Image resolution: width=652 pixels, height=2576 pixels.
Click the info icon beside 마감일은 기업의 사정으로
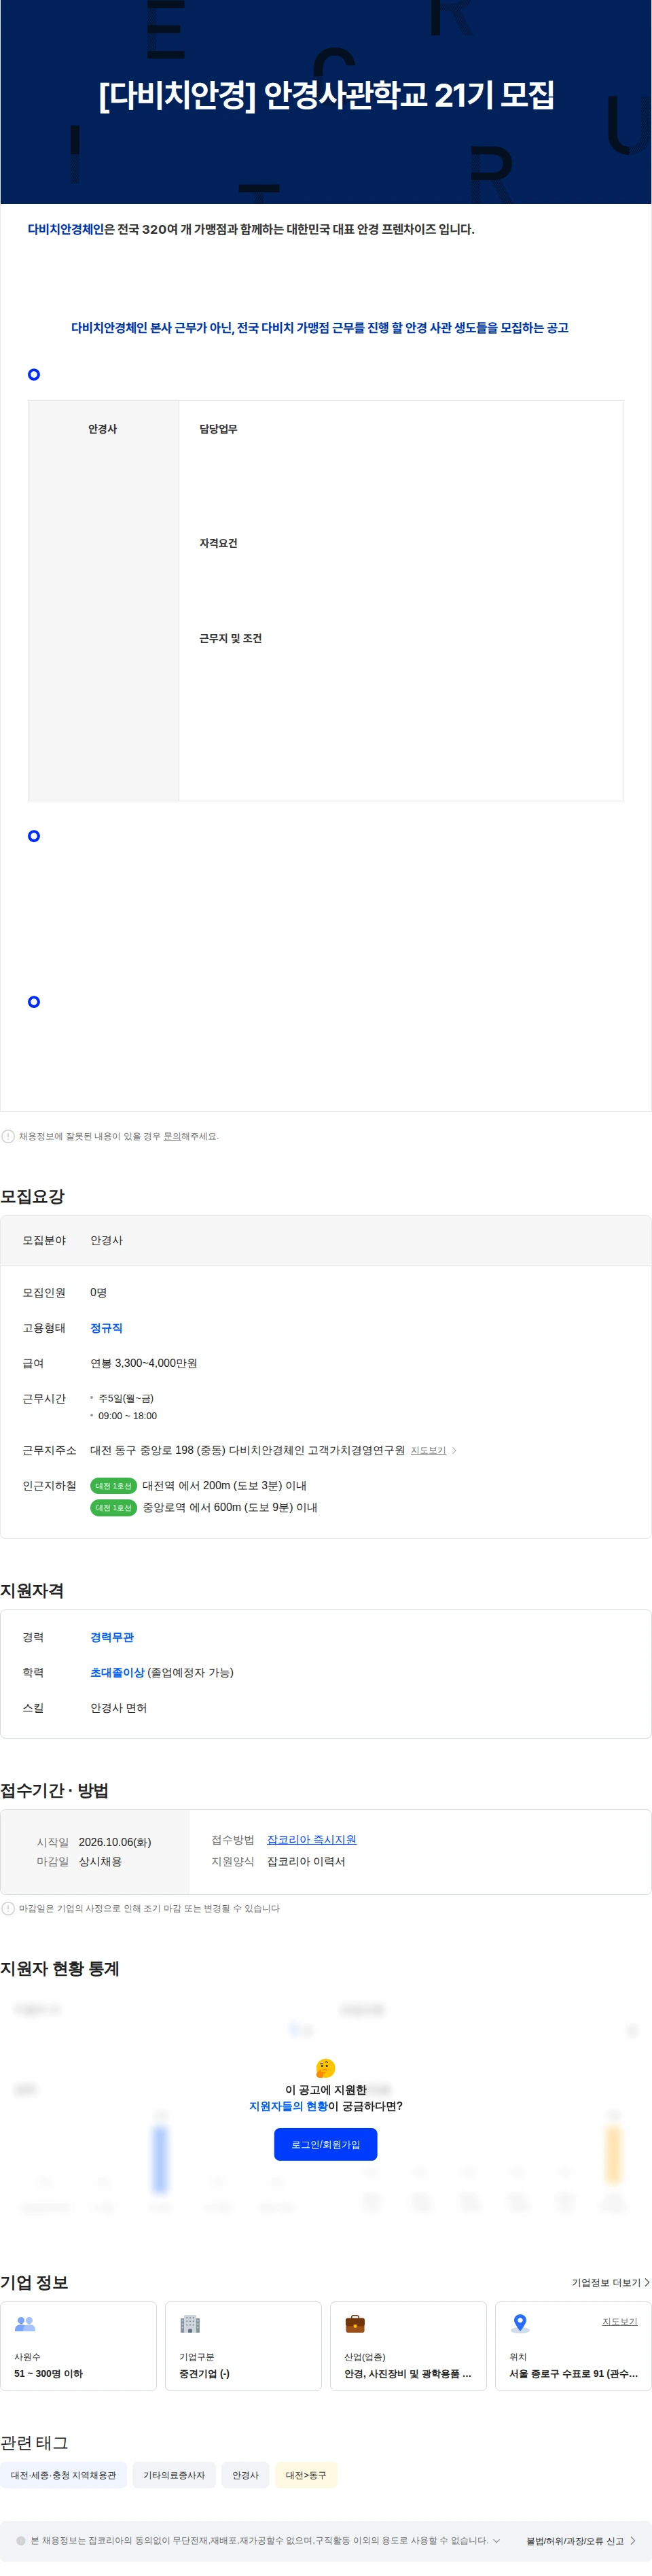tap(8, 1908)
